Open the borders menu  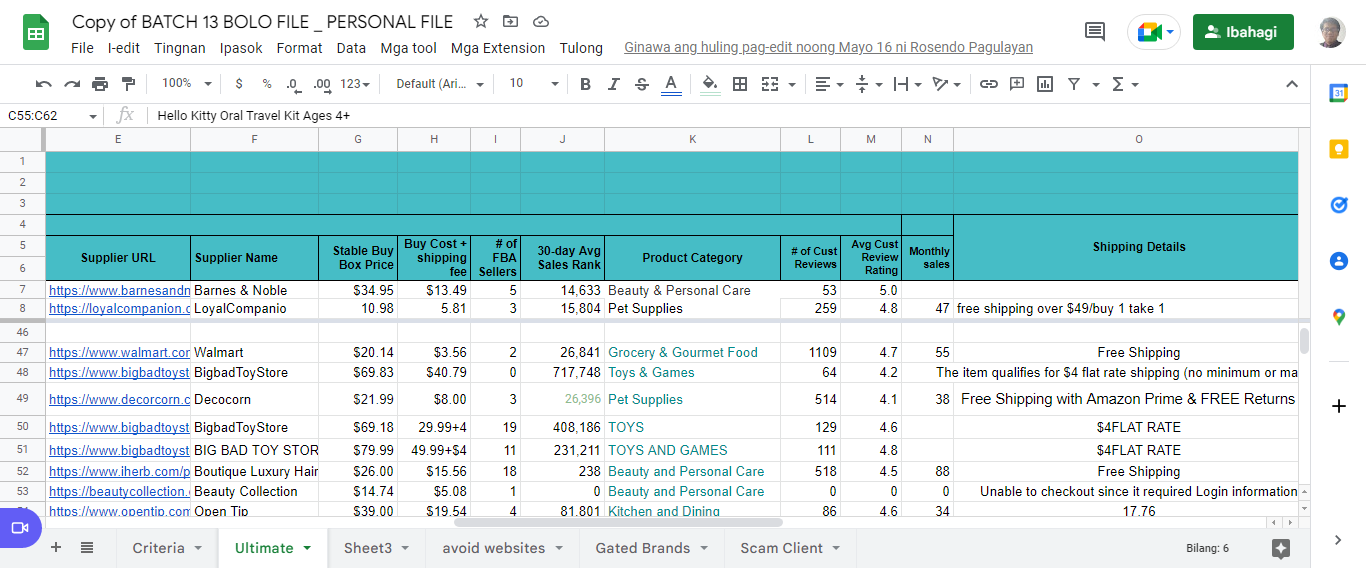(740, 84)
